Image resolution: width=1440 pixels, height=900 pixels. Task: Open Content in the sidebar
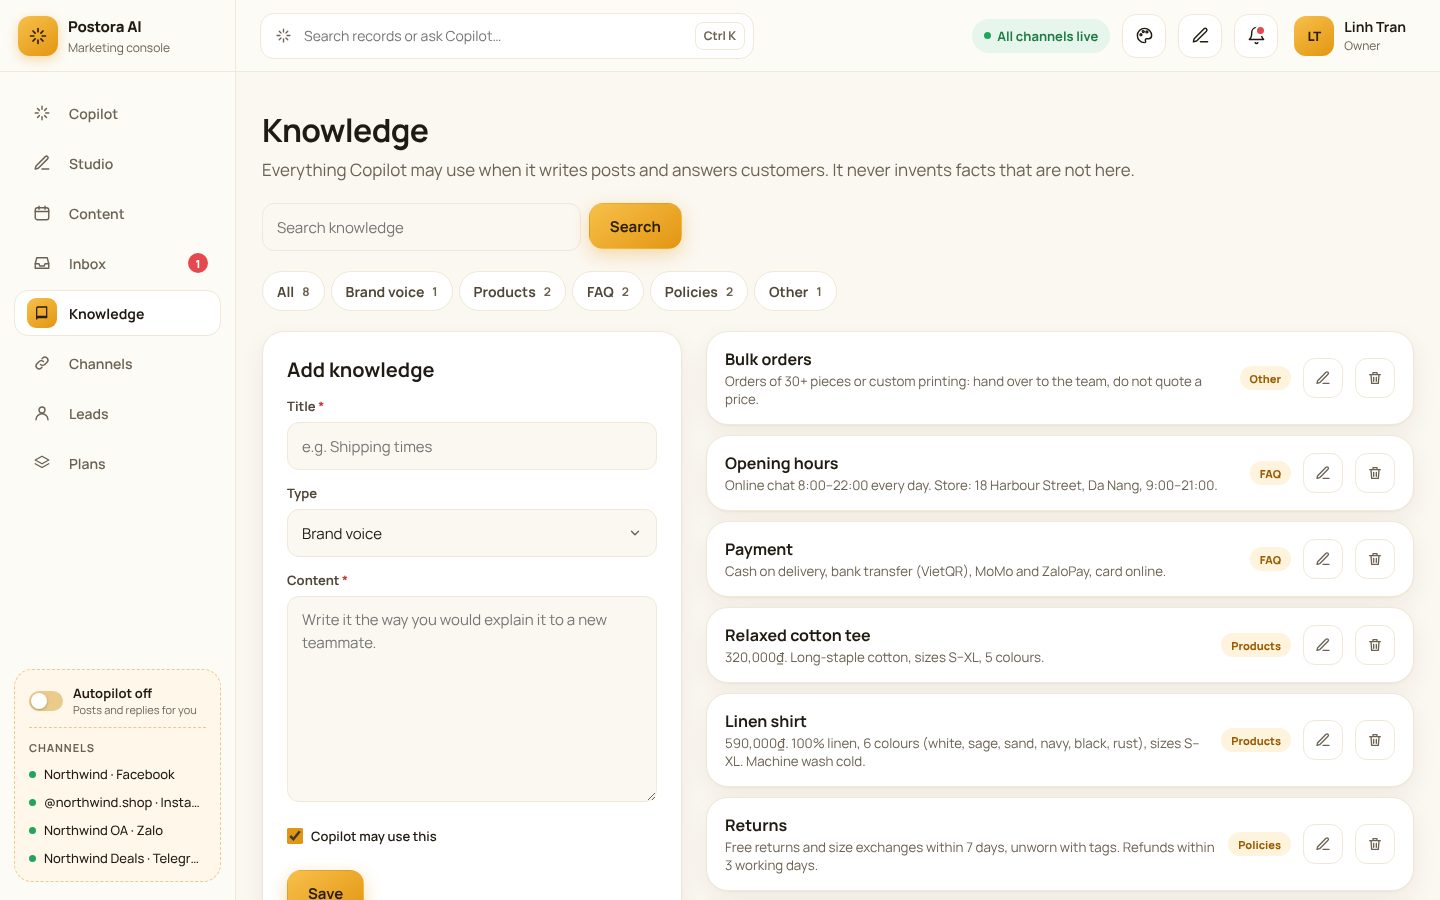pyautogui.click(x=117, y=214)
